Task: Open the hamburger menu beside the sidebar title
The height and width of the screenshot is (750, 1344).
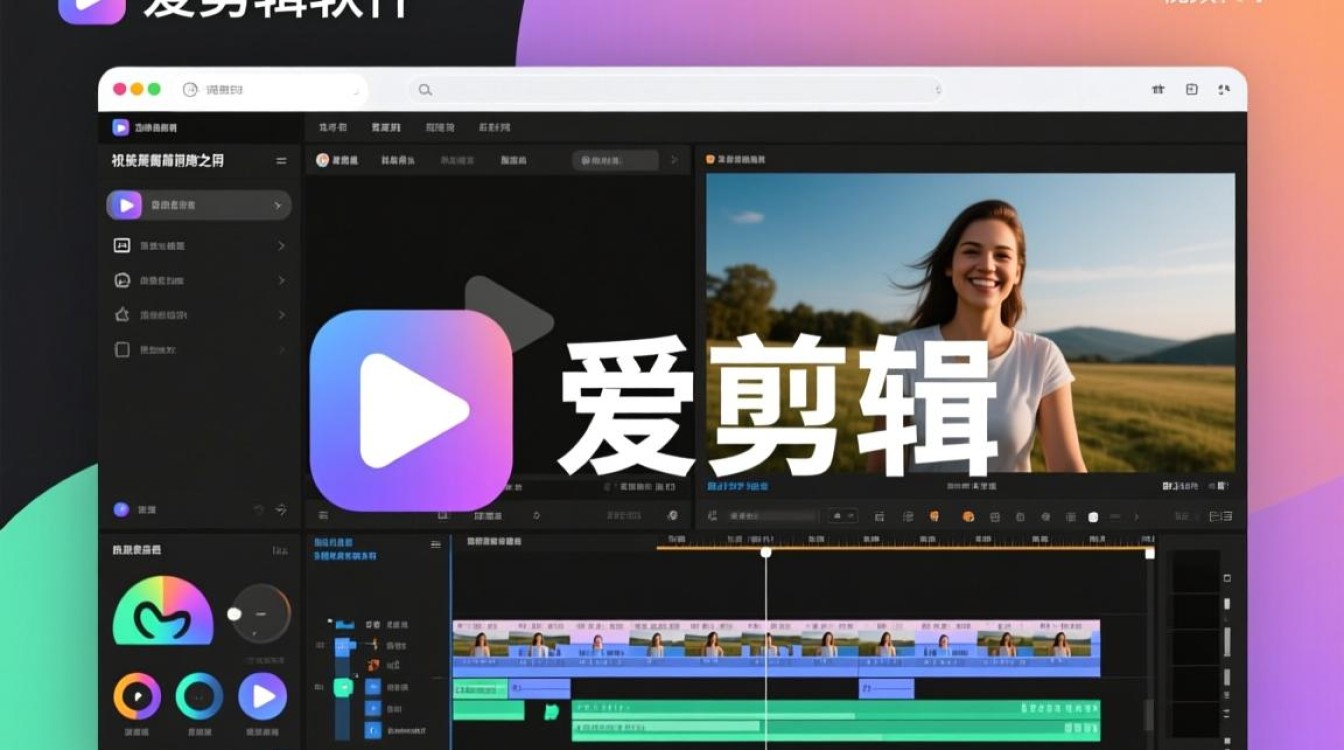Action: pos(281,160)
